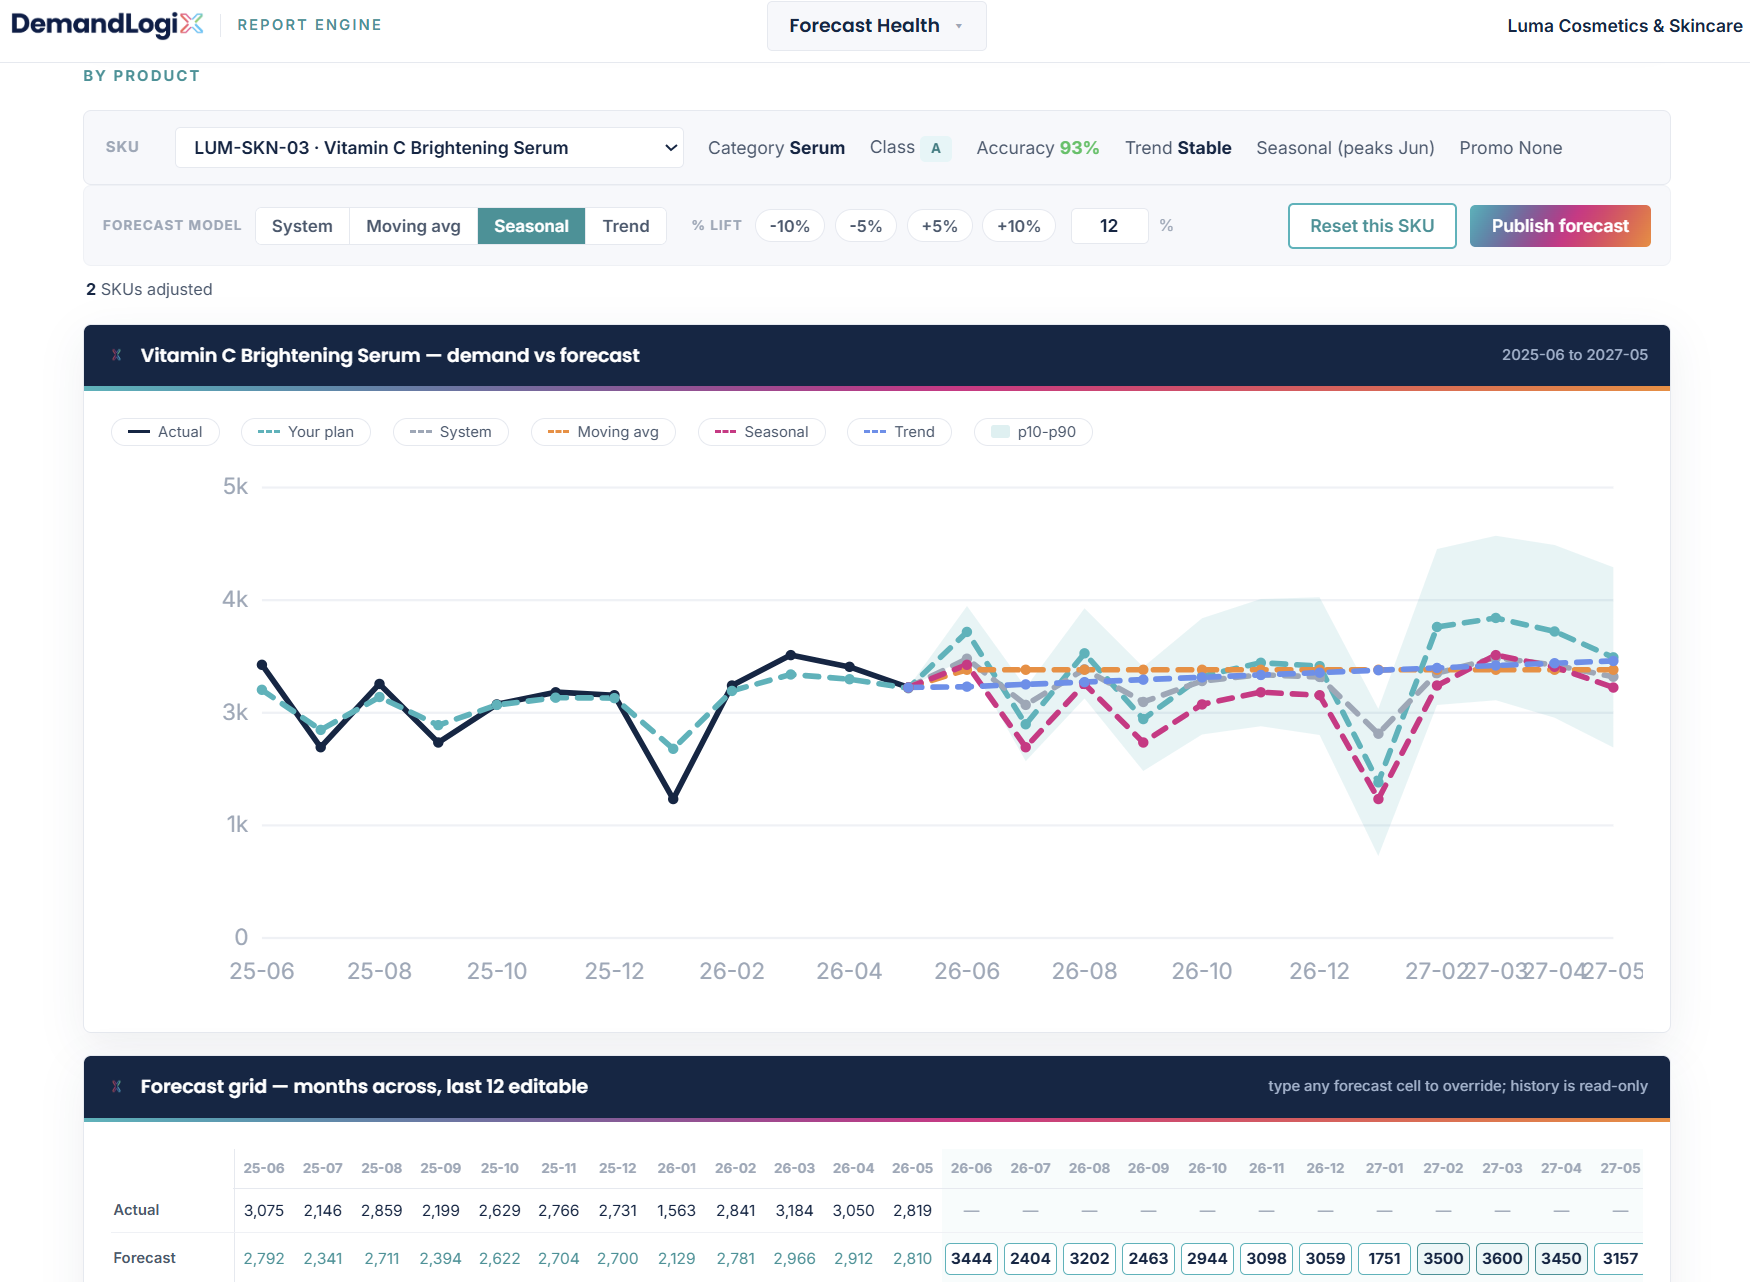Edit the 26-07 forecast cell 2404
1750x1282 pixels.
tap(1030, 1258)
